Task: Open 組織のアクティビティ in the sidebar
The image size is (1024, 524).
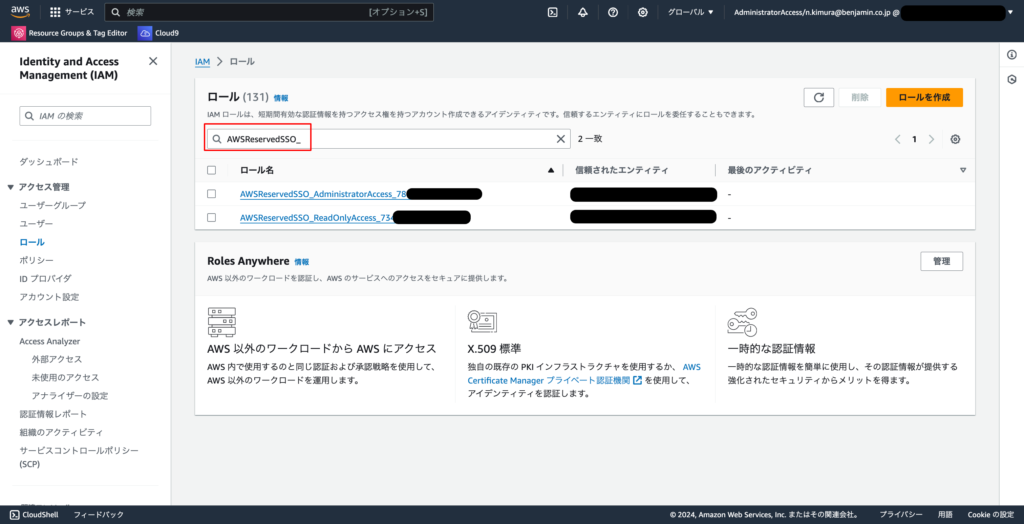Action: coord(61,433)
